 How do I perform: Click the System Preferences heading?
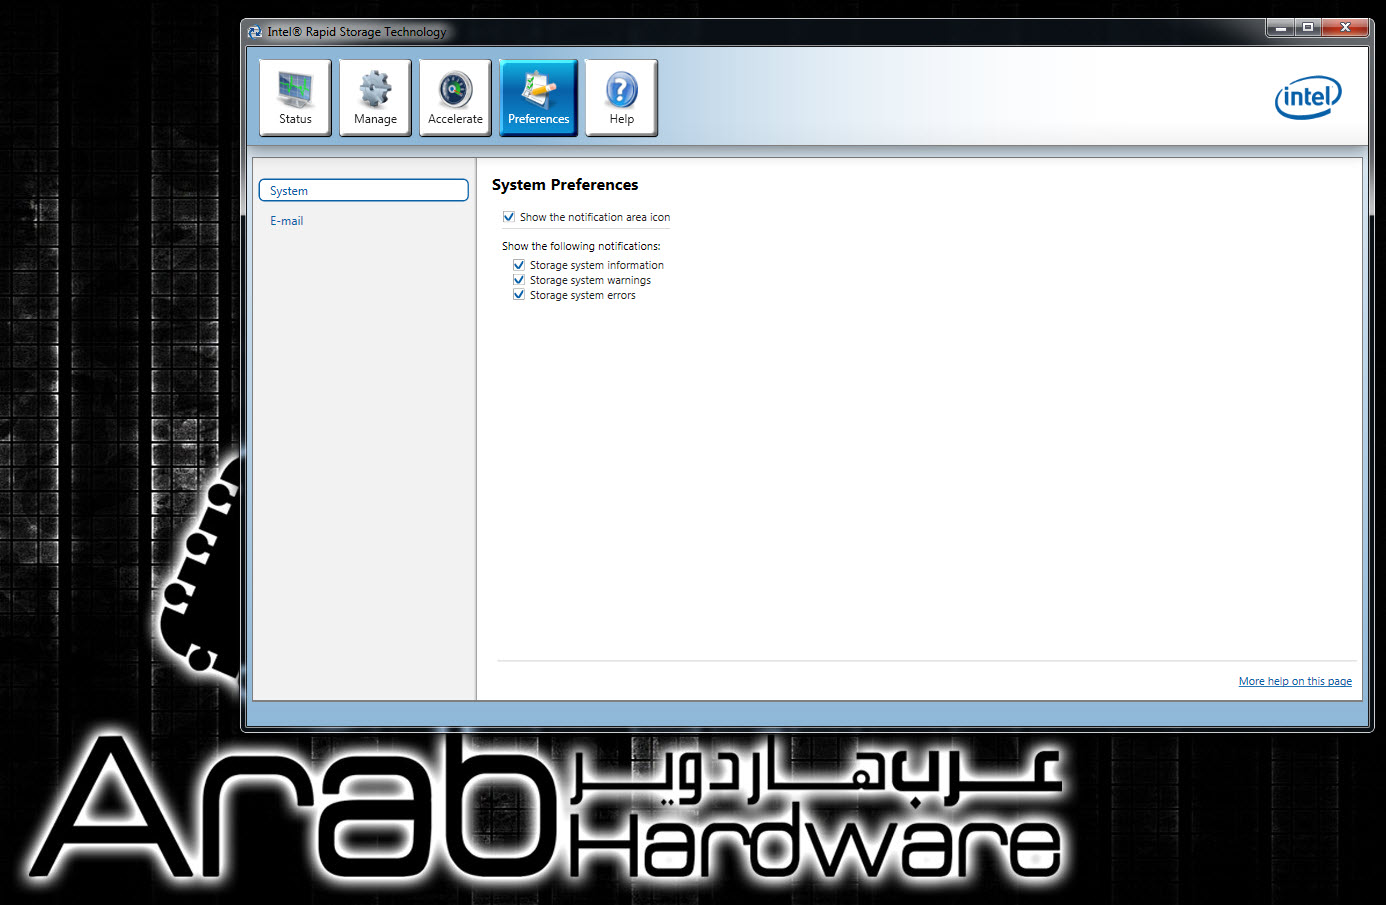click(x=565, y=185)
